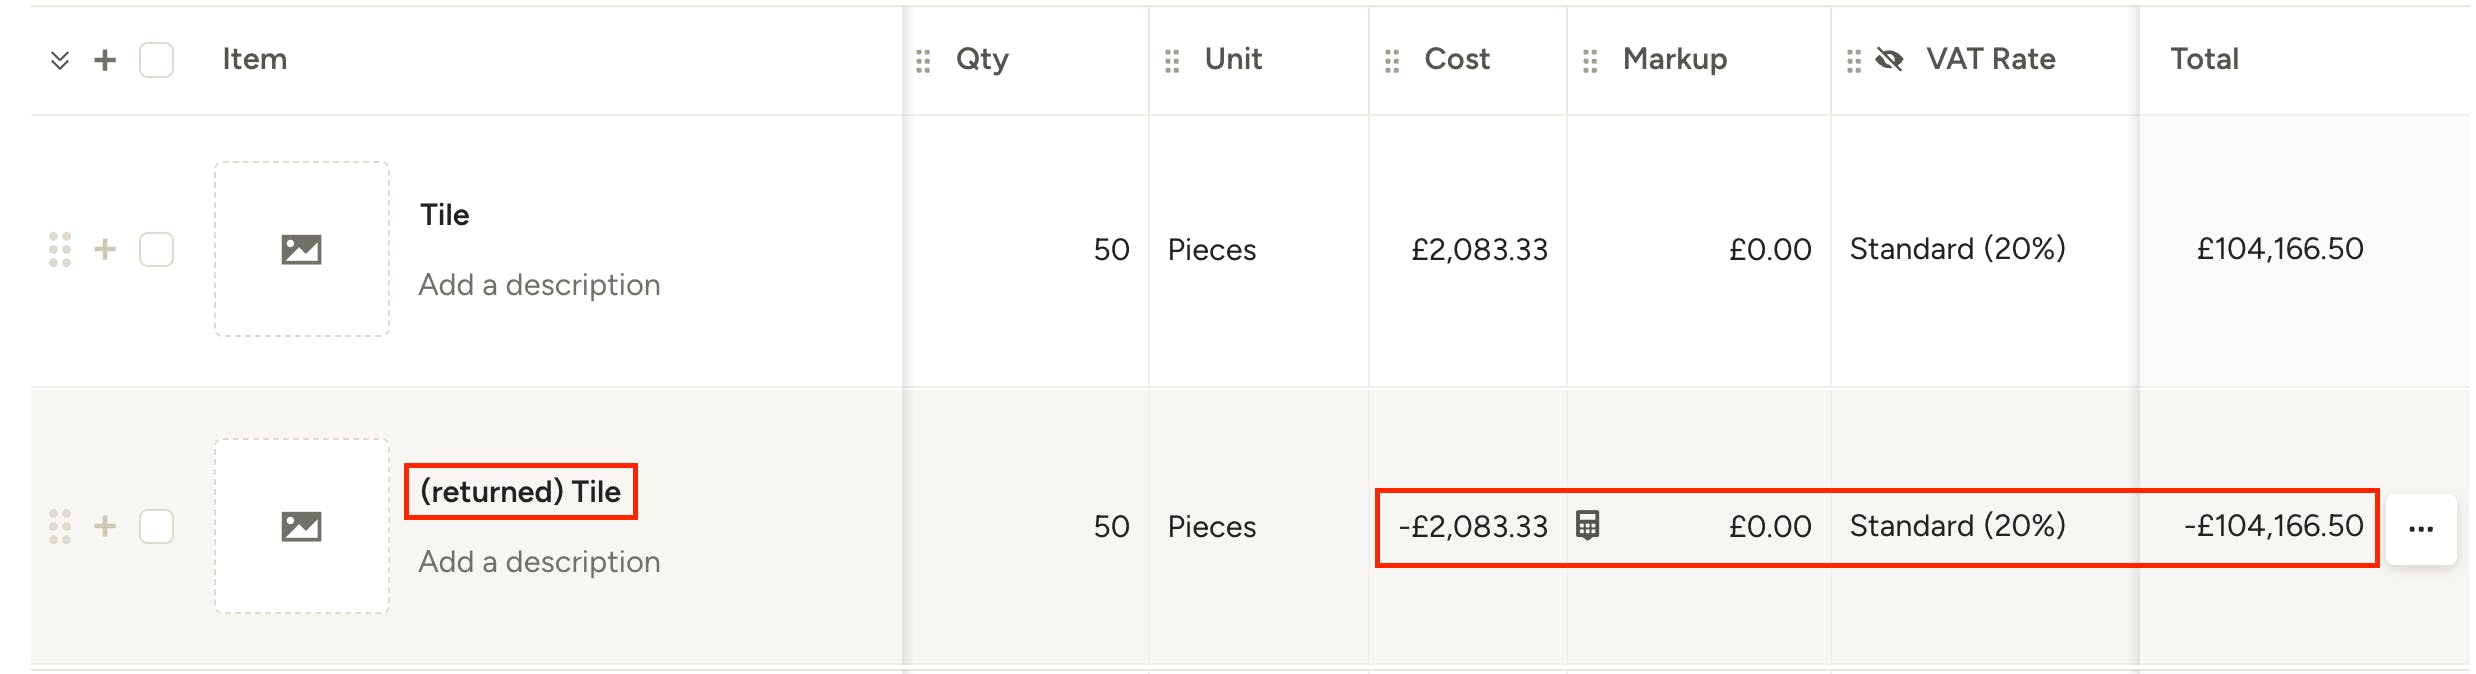Click the header plus icon to add item
This screenshot has width=2476, height=674.
105,60
